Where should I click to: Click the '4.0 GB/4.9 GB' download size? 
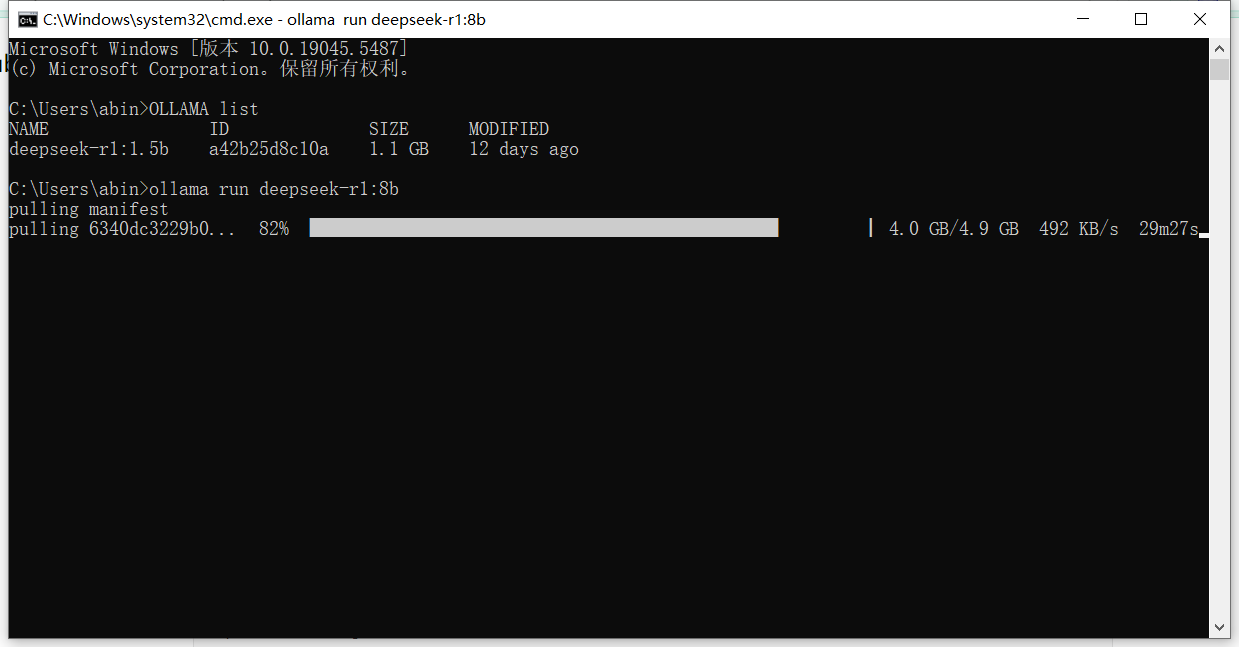(954, 229)
